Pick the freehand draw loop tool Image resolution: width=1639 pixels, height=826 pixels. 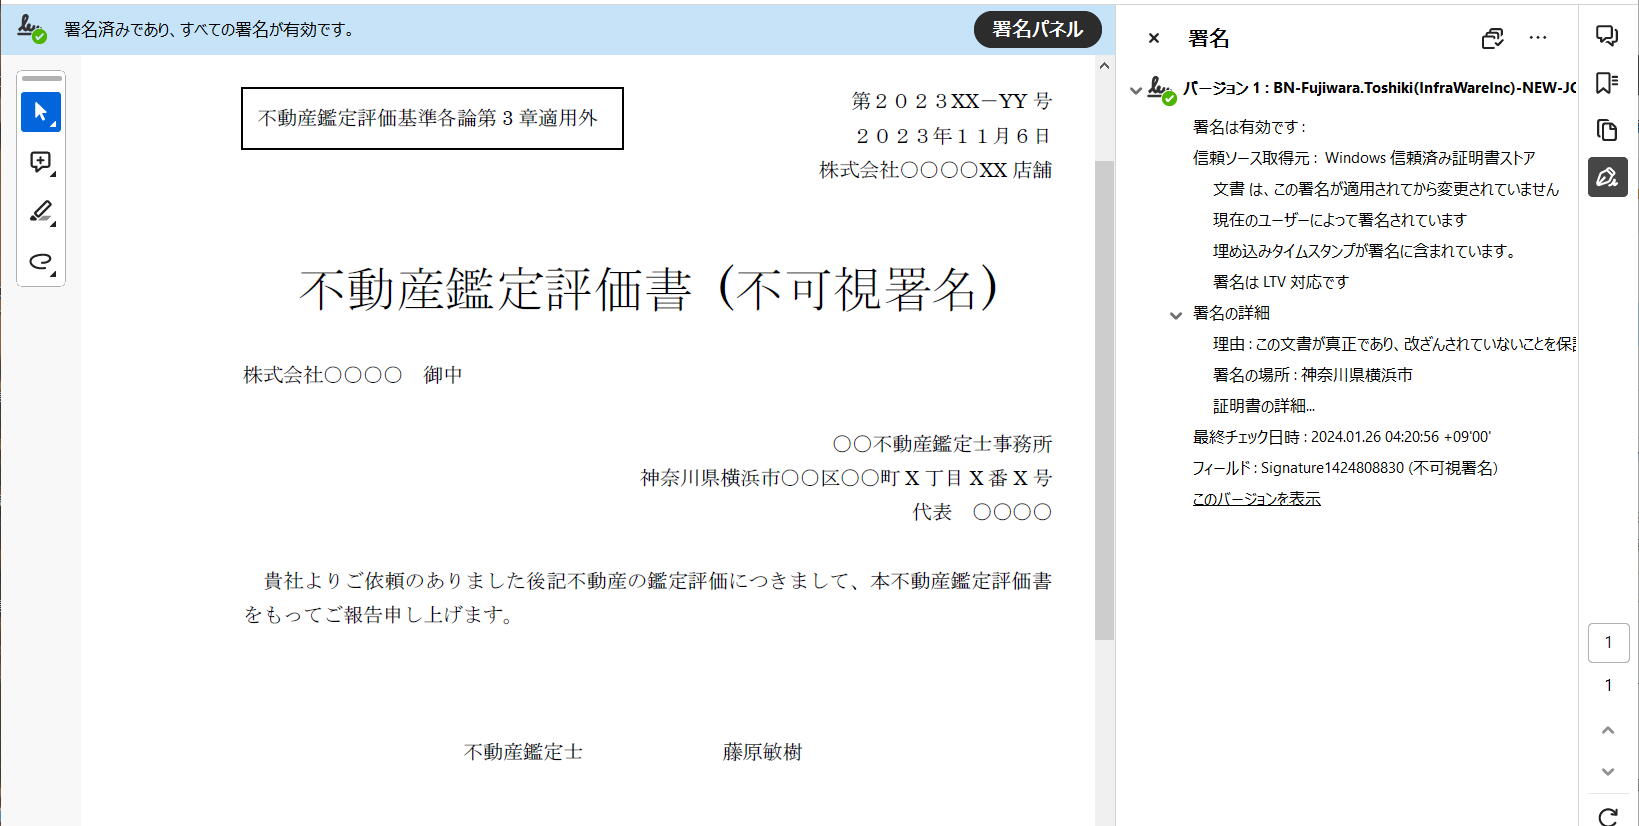[41, 261]
